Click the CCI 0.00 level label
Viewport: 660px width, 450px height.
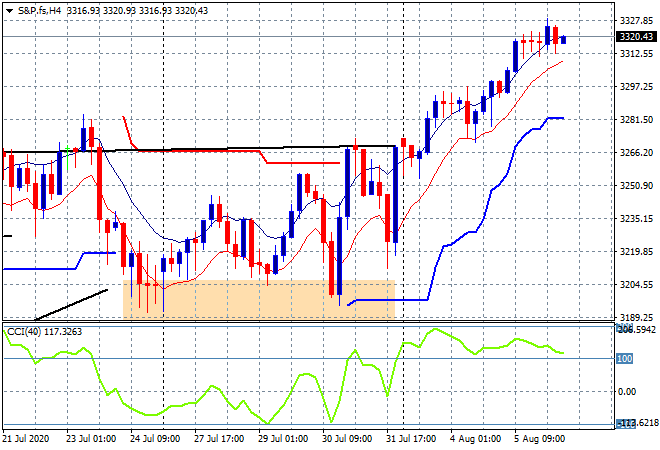point(627,392)
